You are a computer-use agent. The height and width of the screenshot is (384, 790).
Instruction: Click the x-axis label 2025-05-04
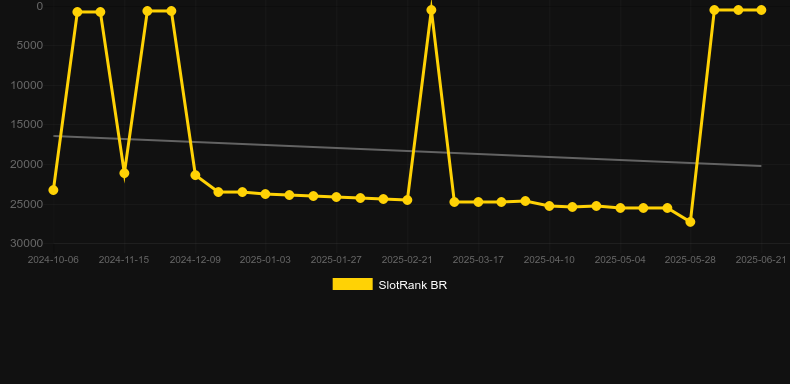[x=620, y=260]
